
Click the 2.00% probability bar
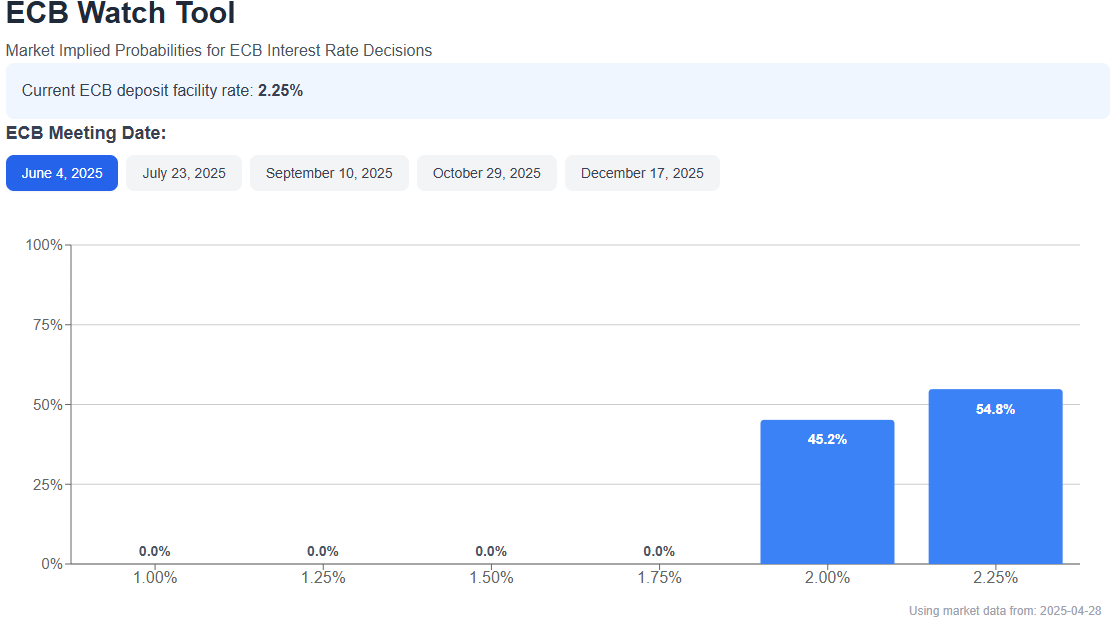tap(827, 495)
